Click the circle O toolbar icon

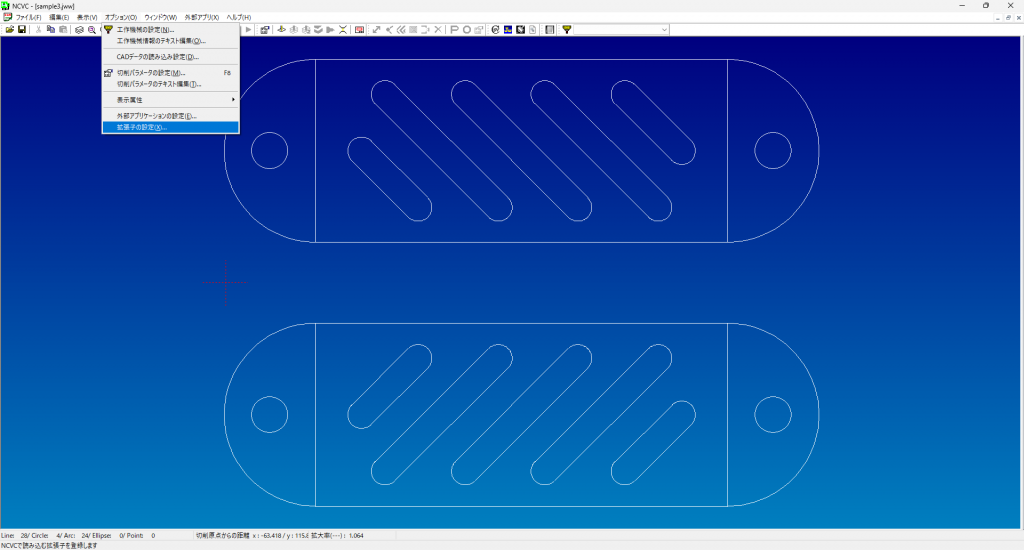(467, 29)
